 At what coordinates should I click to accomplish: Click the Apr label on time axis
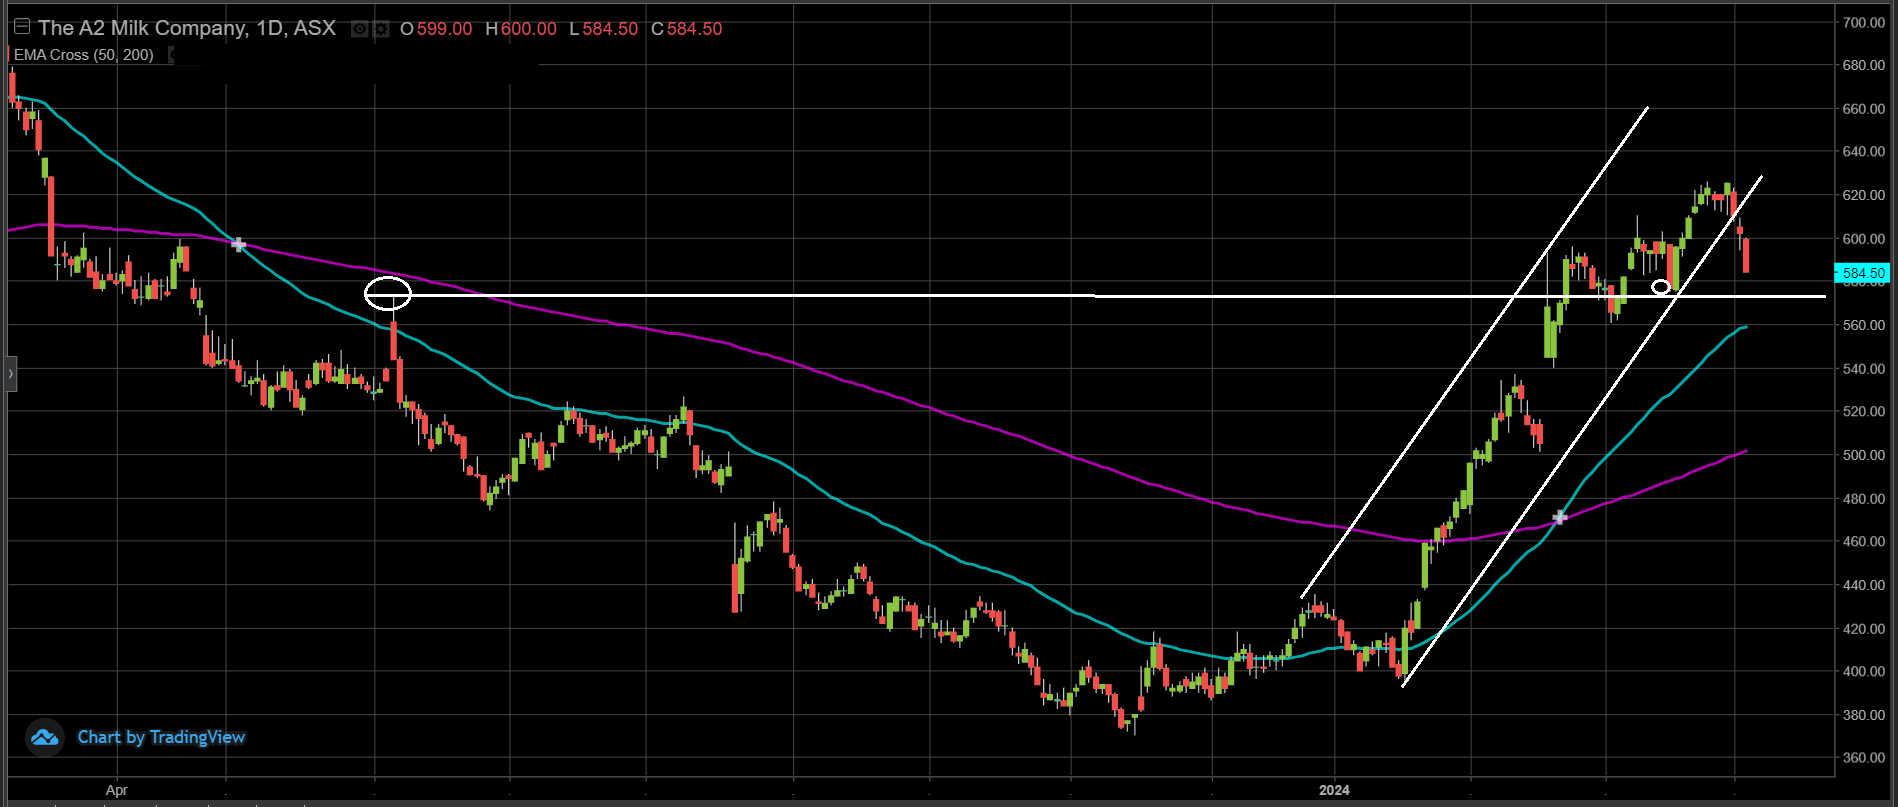(x=117, y=790)
